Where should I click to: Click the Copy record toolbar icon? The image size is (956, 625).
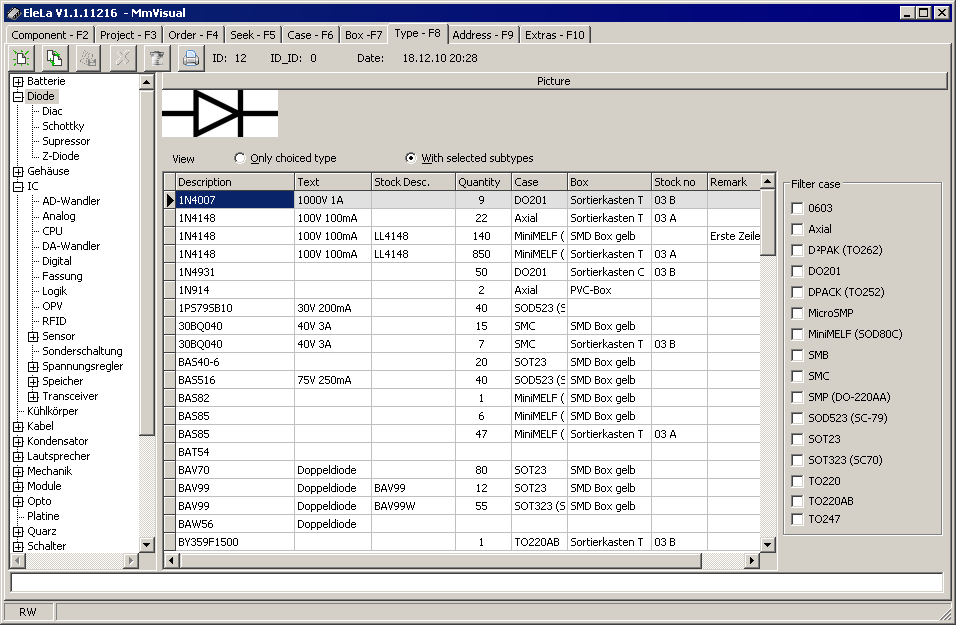coord(54,58)
